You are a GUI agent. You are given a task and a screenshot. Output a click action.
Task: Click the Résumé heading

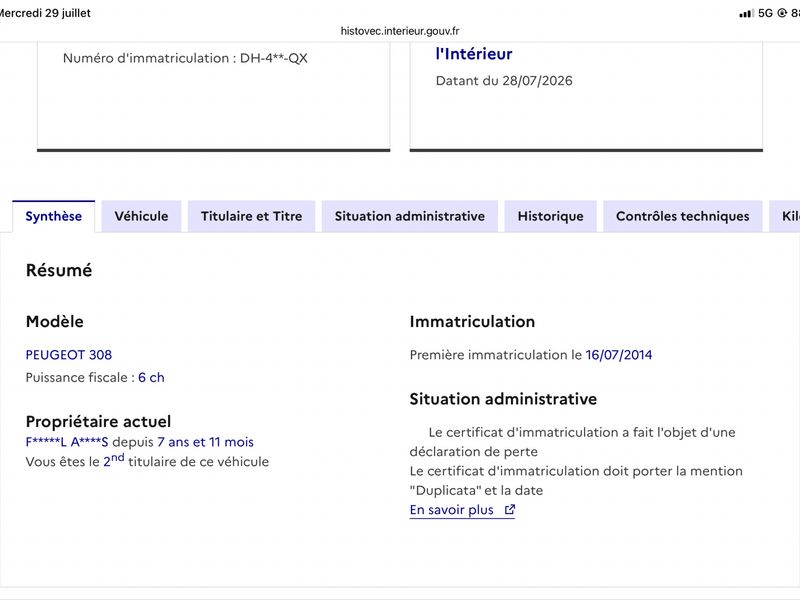click(x=59, y=270)
